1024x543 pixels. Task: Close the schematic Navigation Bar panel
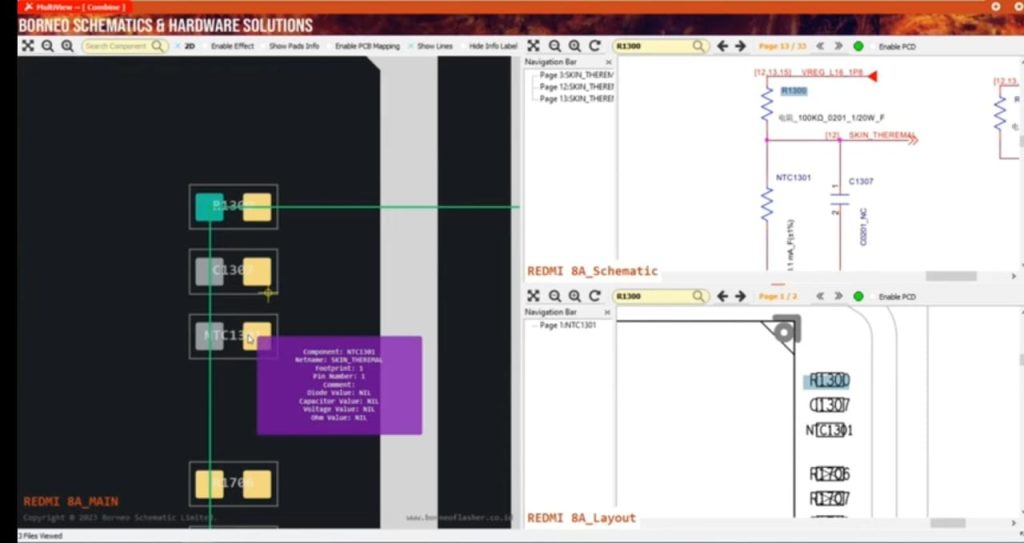[608, 62]
